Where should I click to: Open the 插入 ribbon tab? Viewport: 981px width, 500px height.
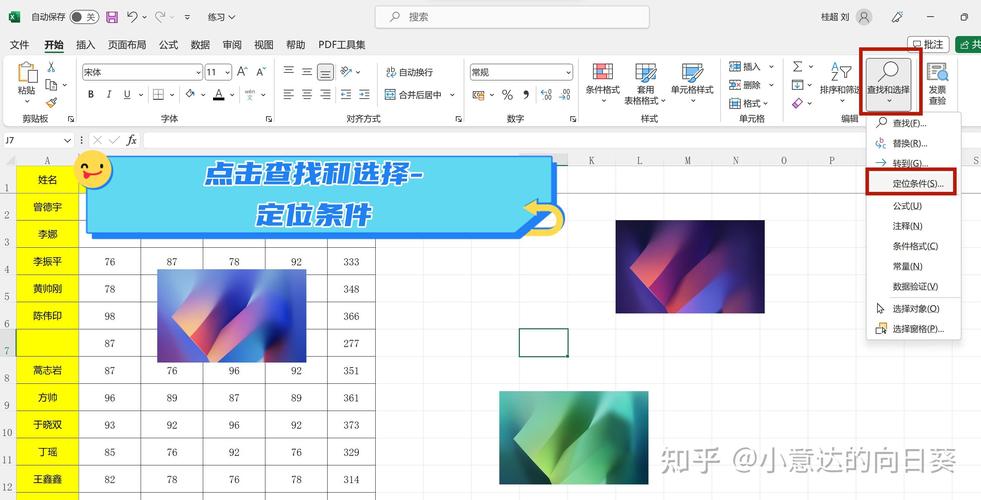click(85, 45)
